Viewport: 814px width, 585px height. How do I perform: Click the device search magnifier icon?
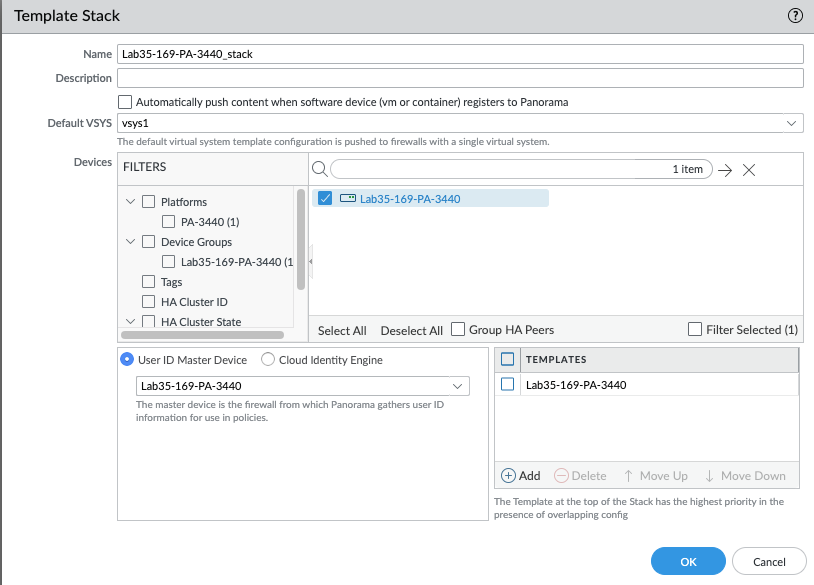[x=319, y=170]
